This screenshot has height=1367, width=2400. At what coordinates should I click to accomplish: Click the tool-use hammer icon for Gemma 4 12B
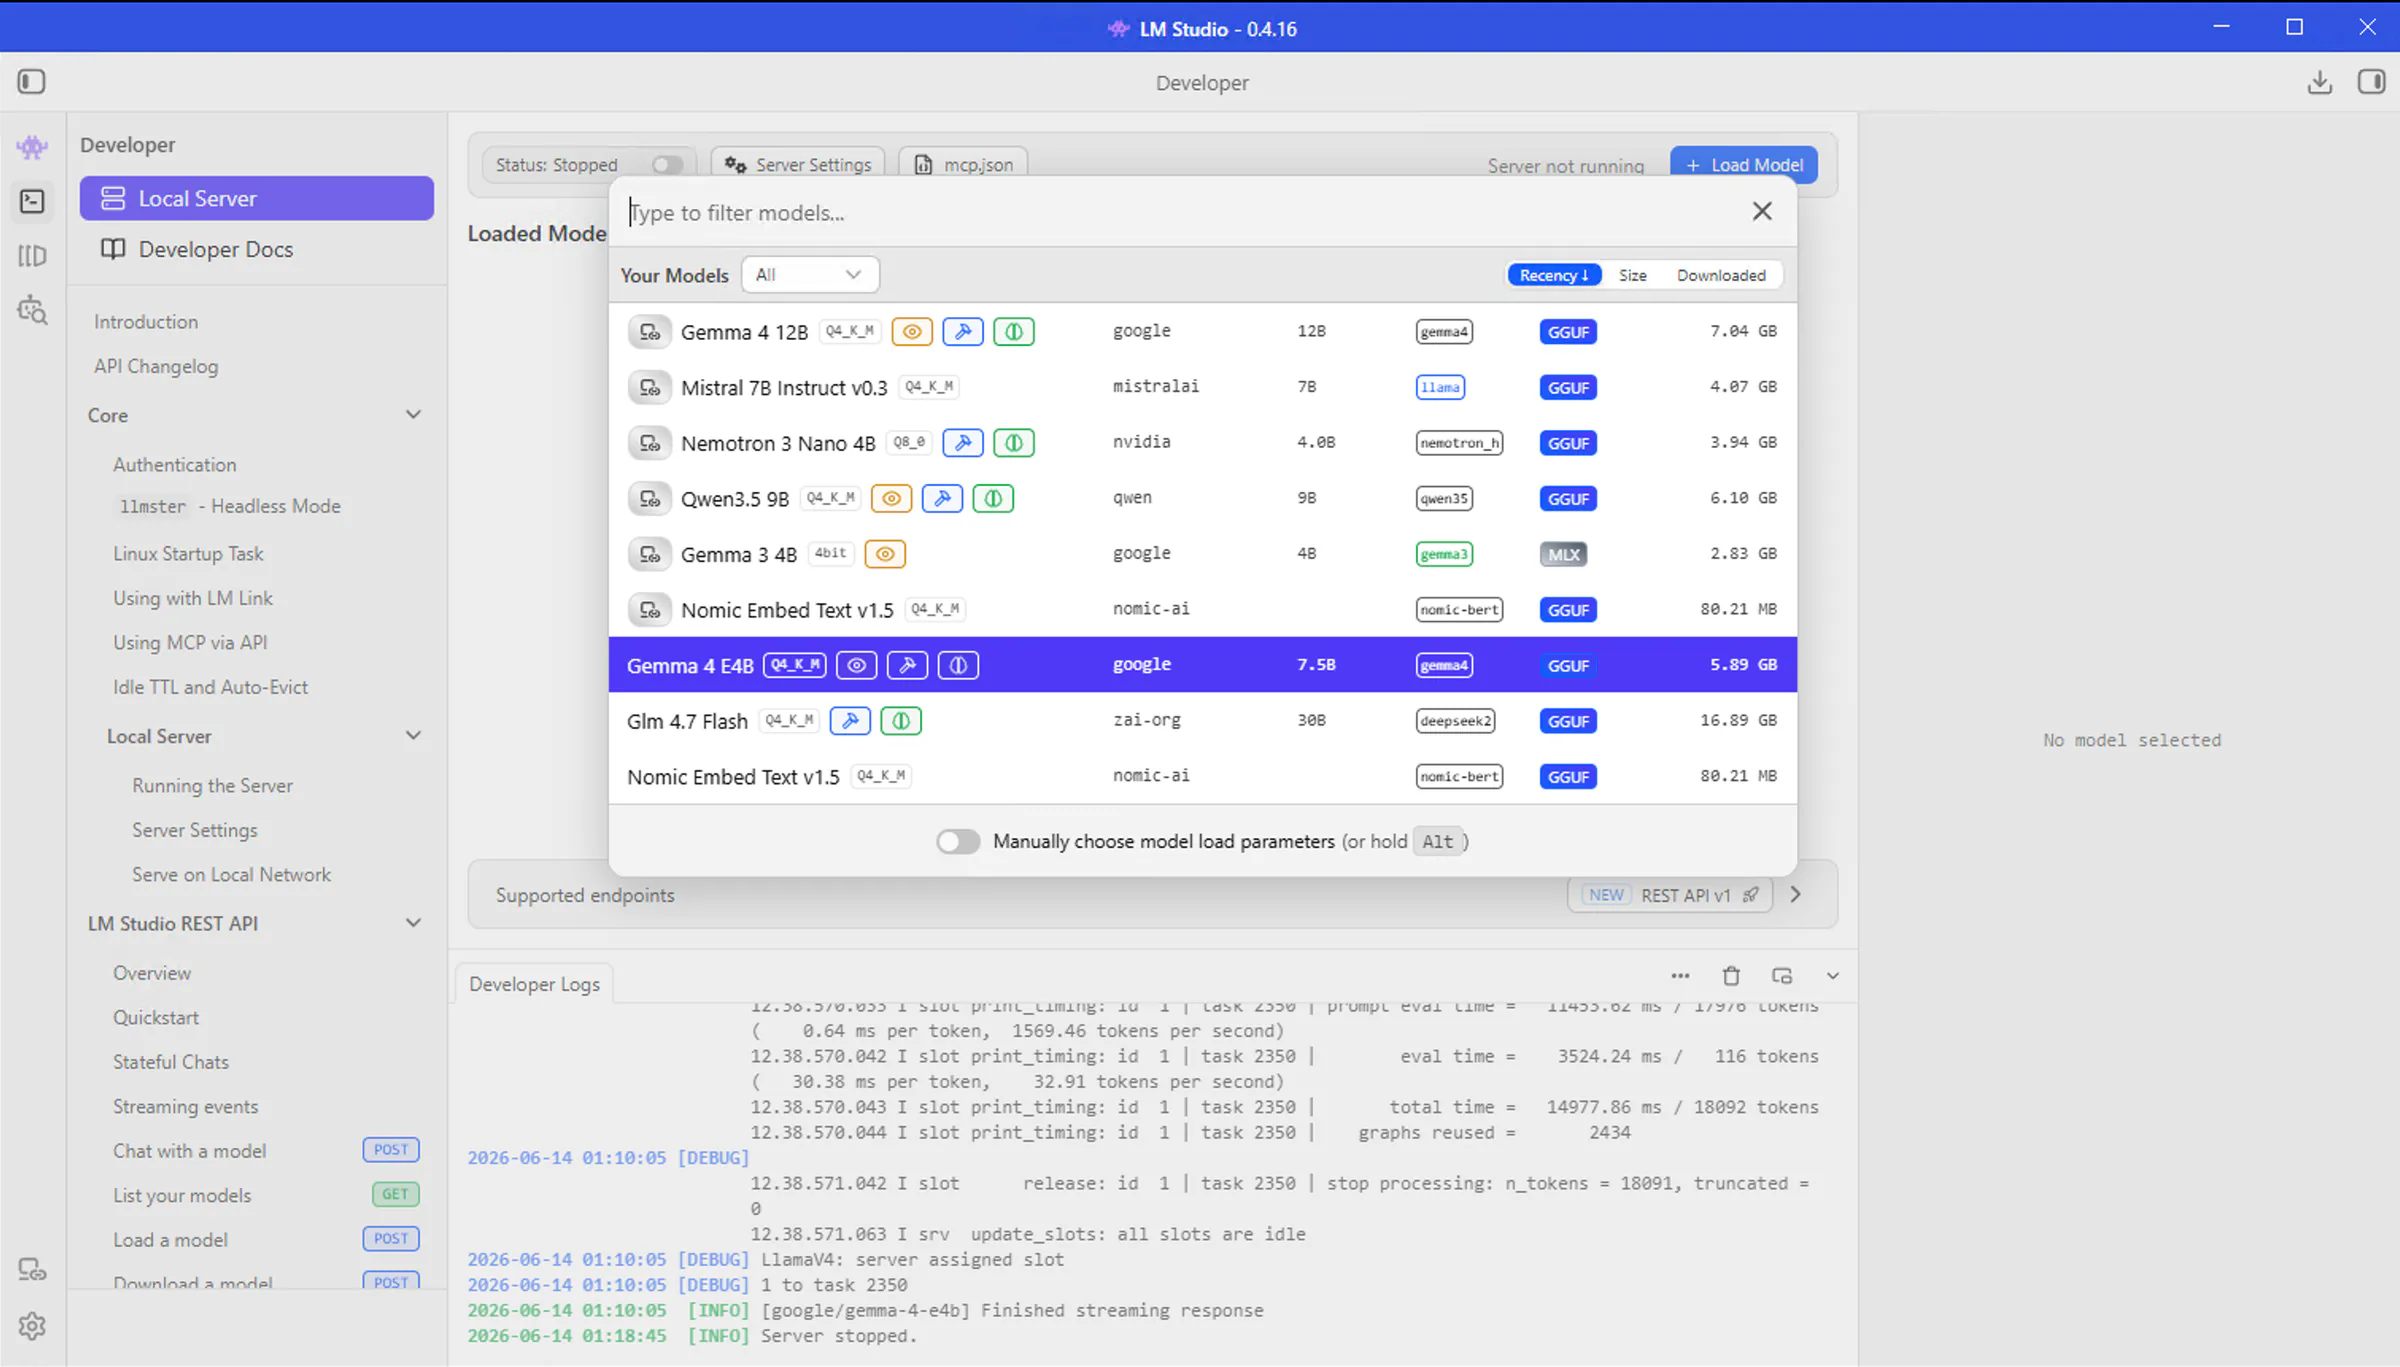pos(963,332)
